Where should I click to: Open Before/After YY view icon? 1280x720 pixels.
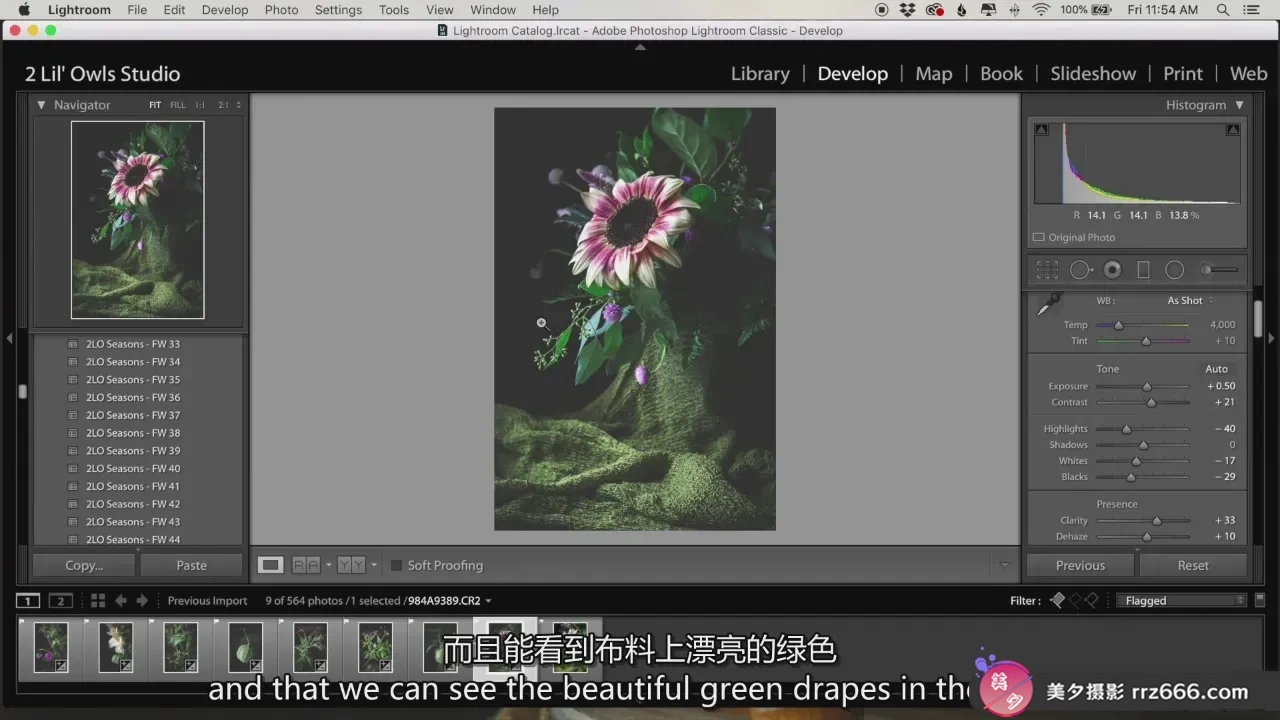point(351,565)
